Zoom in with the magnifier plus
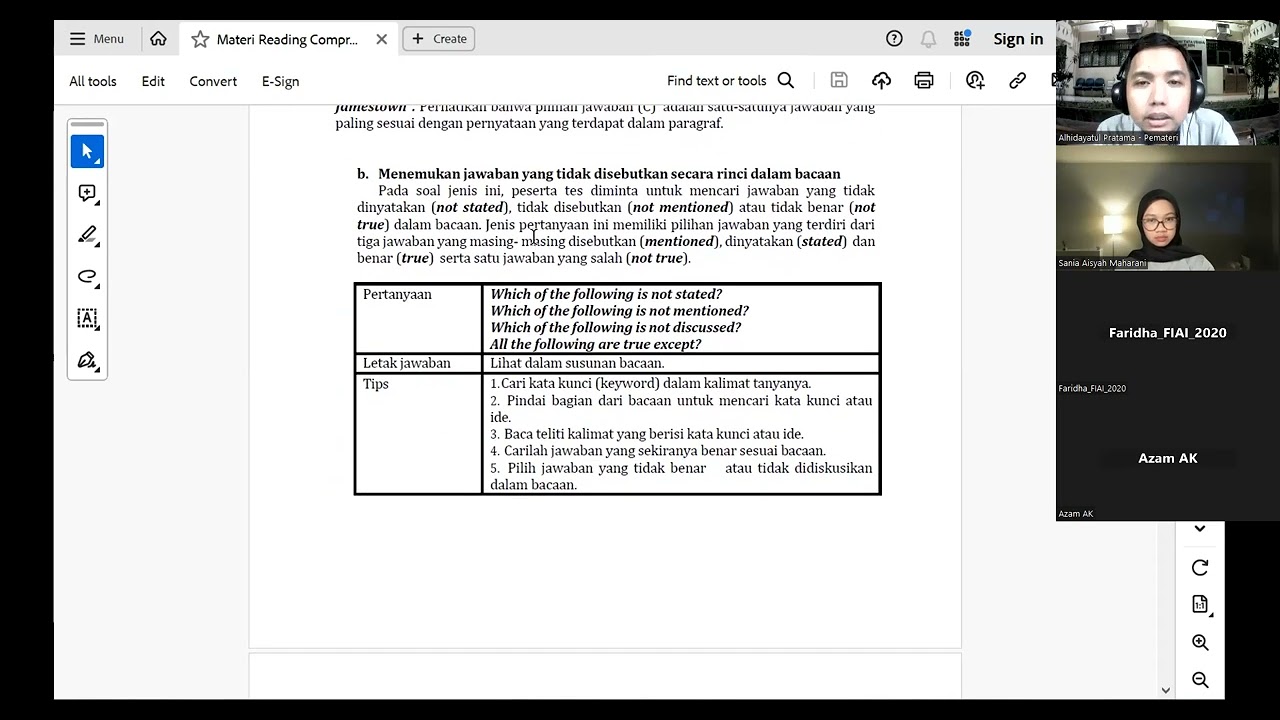Screen dimensions: 1280x720 pos(1200,643)
